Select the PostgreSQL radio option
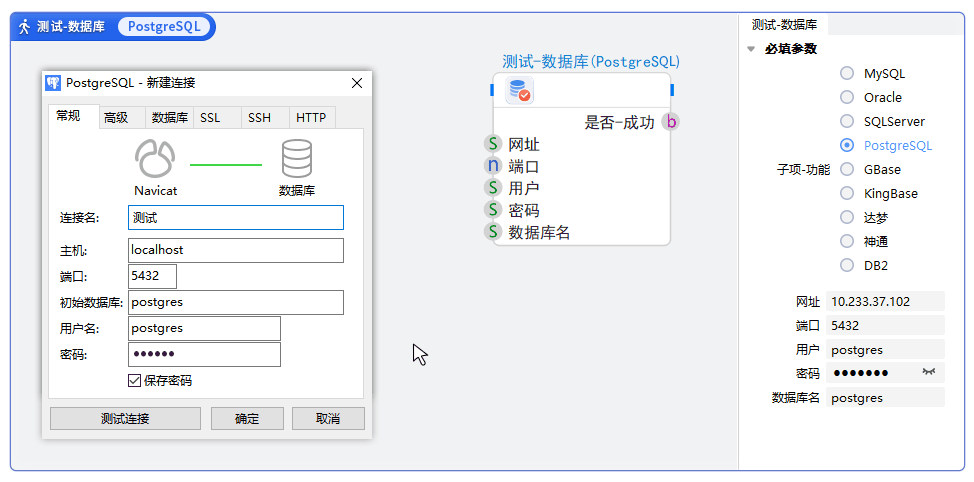The height and width of the screenshot is (482, 974). point(847,145)
